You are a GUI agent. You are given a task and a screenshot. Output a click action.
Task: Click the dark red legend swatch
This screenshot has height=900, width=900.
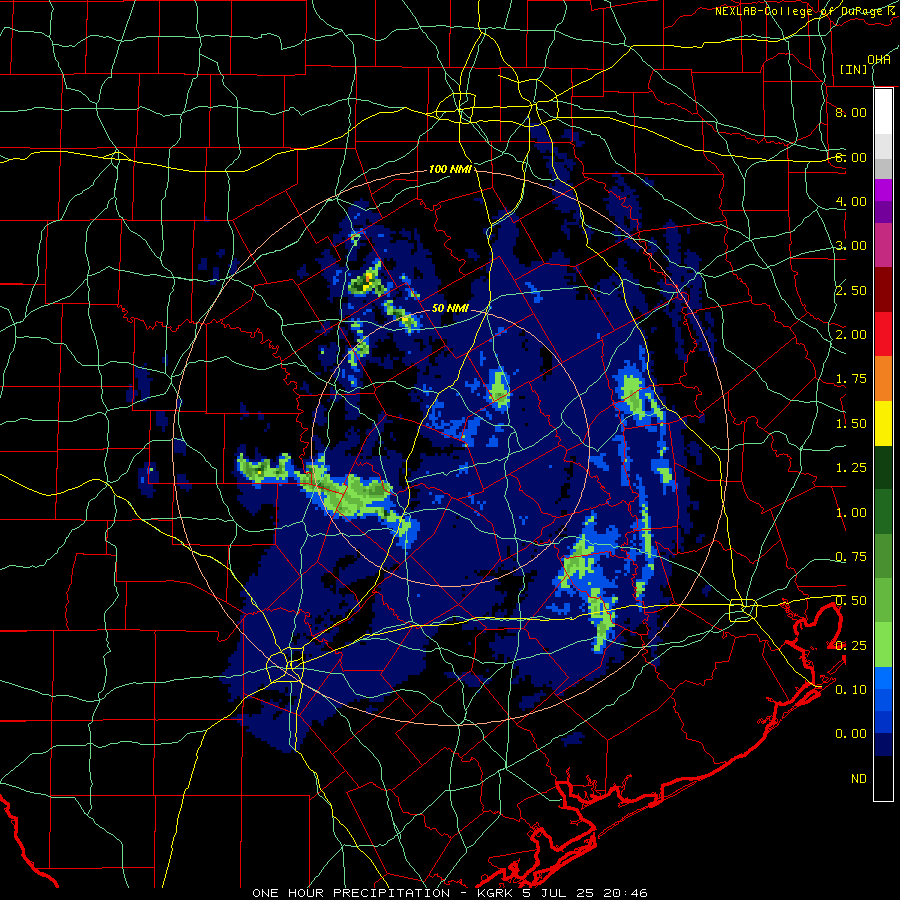point(883,290)
